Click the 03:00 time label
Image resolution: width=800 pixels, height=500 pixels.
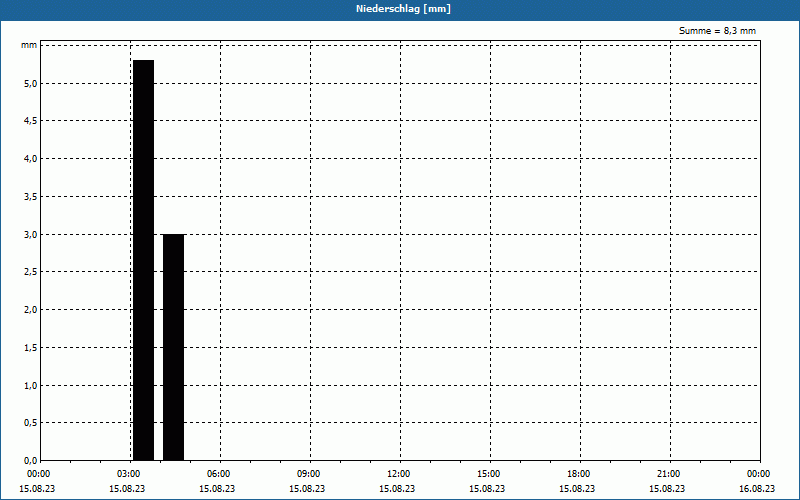[x=129, y=474]
